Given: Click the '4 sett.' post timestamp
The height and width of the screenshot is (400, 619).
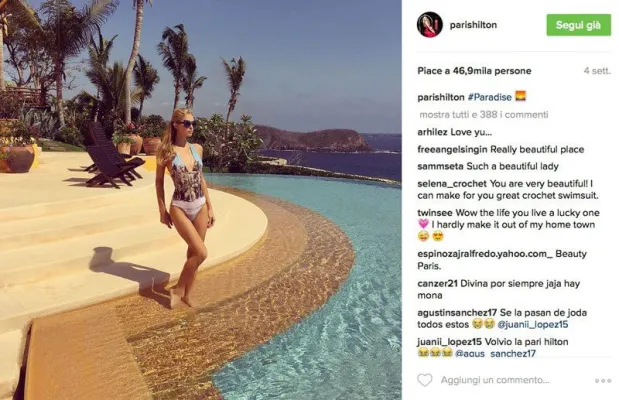Looking at the screenshot, I should [x=597, y=71].
